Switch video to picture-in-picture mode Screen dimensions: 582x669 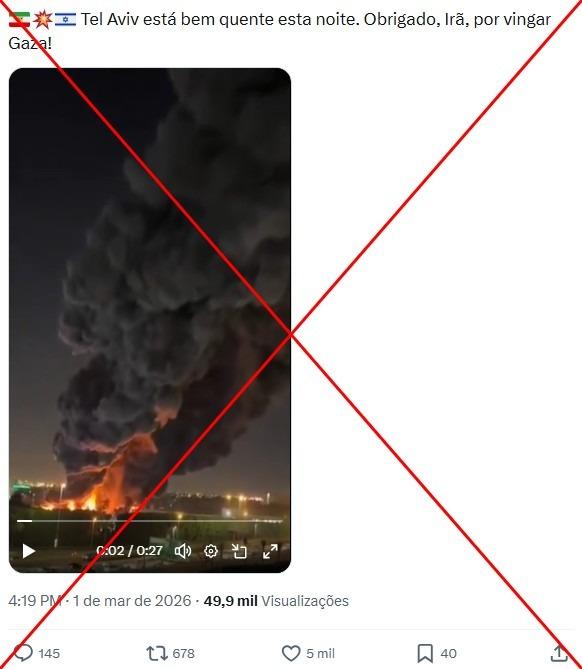tap(239, 551)
